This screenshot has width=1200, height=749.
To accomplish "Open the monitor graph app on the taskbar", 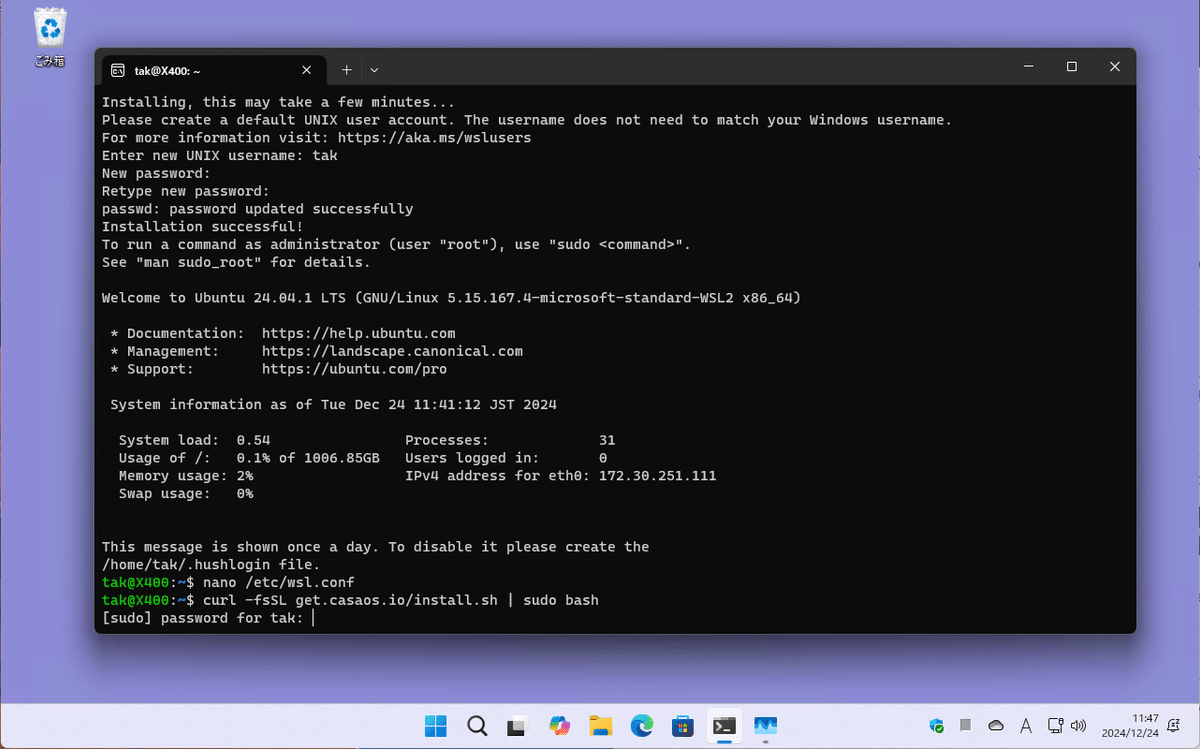I will click(766, 725).
